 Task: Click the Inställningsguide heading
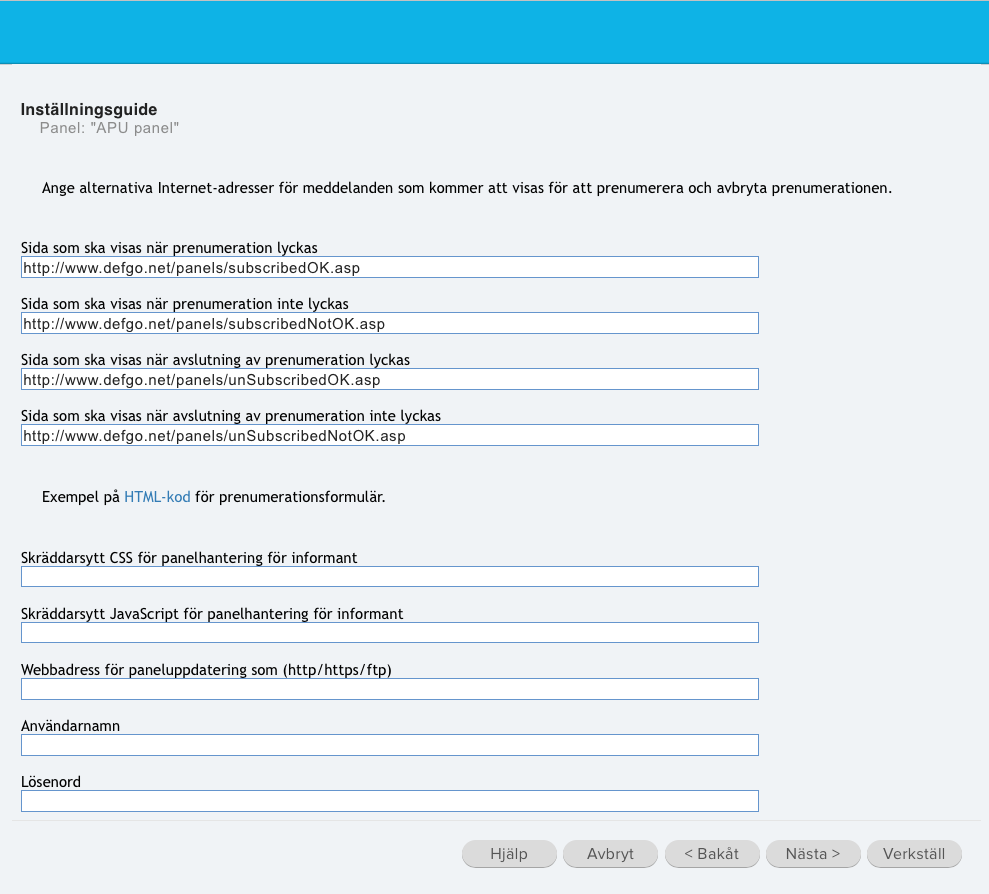pyautogui.click(x=89, y=109)
